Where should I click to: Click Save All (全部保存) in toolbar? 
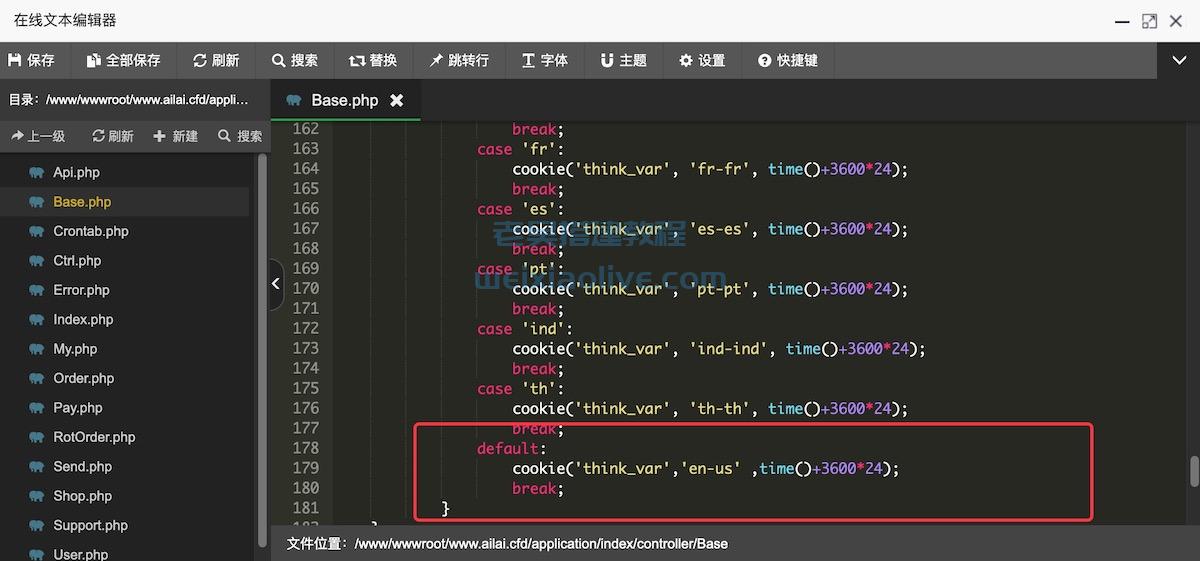tap(123, 60)
